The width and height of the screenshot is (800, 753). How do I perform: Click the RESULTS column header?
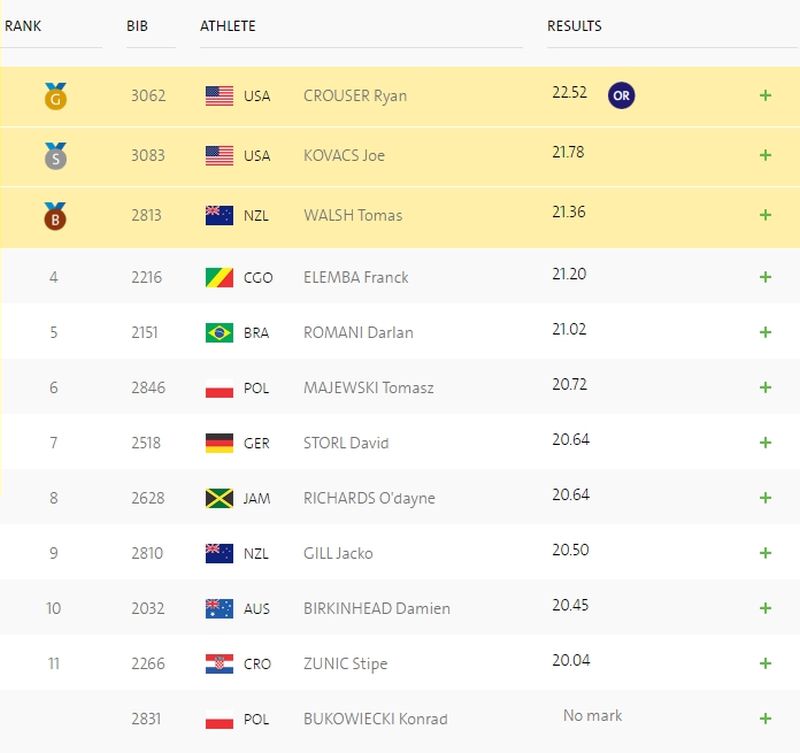pos(574,26)
